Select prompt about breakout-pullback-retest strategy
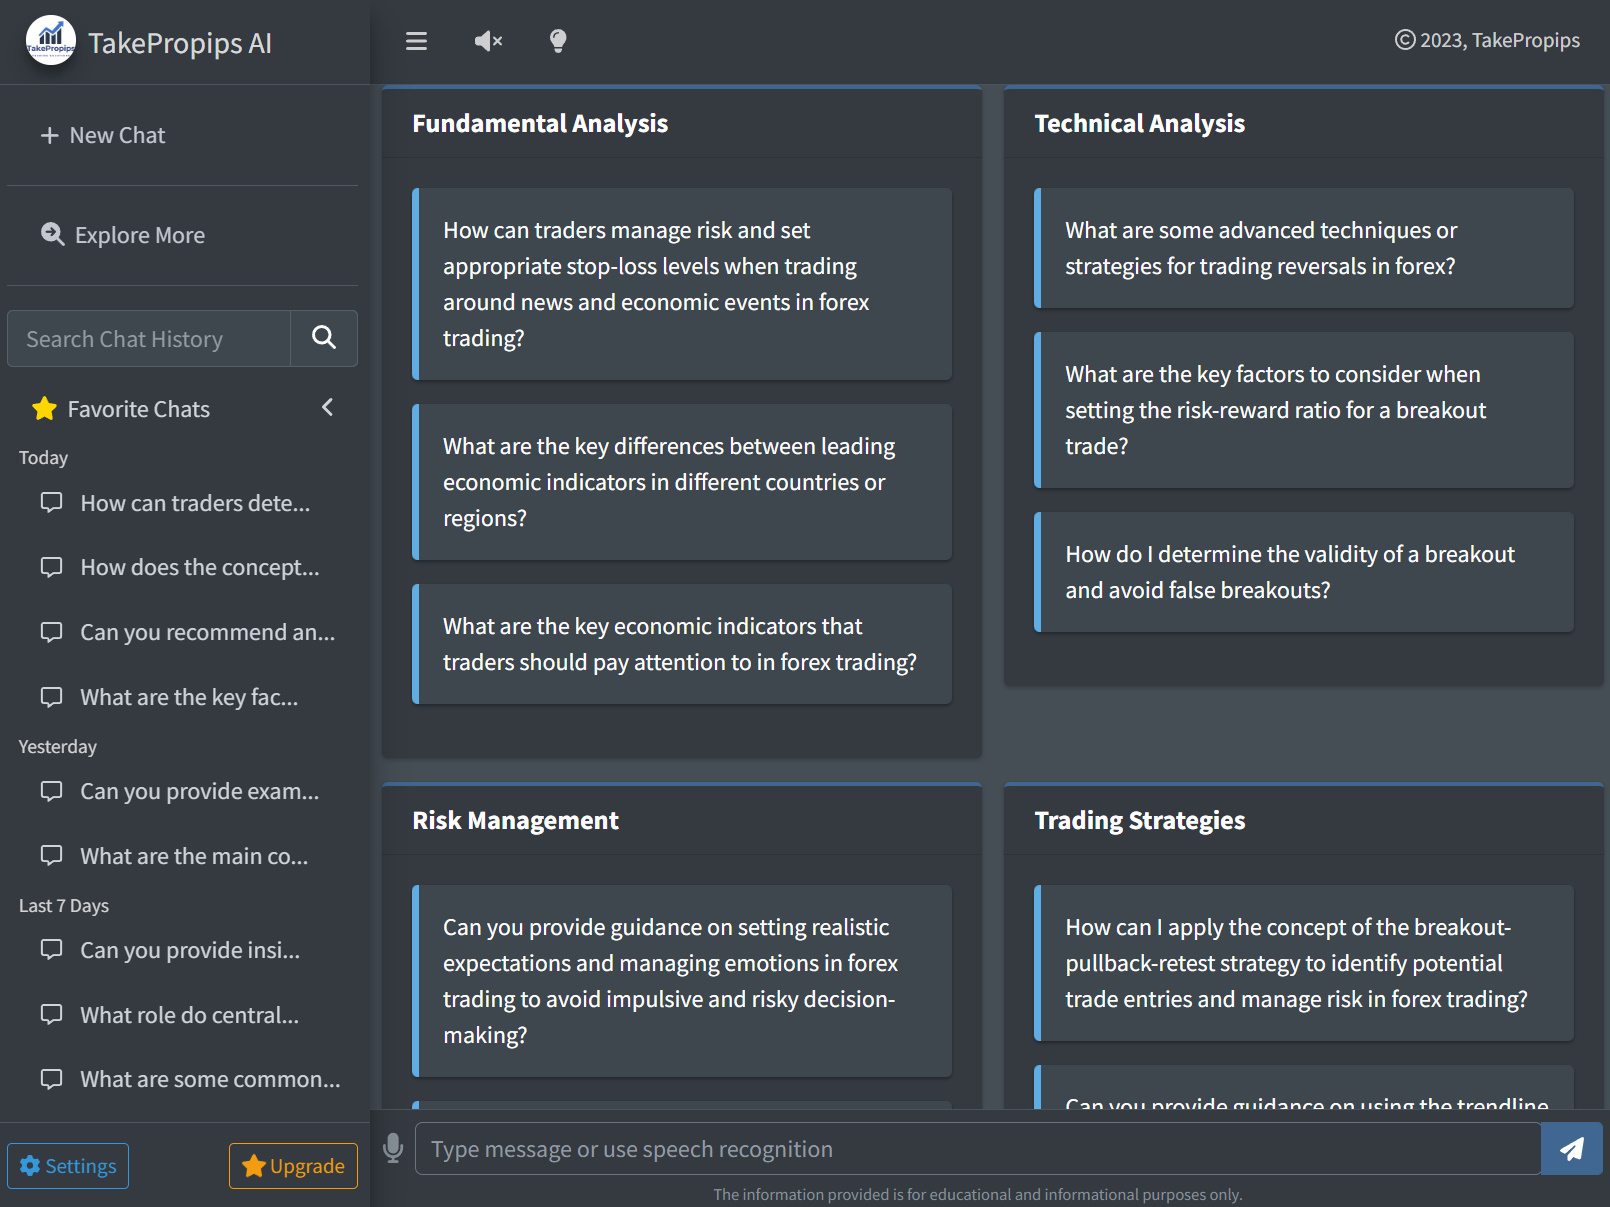The image size is (1610, 1207). coord(1304,963)
